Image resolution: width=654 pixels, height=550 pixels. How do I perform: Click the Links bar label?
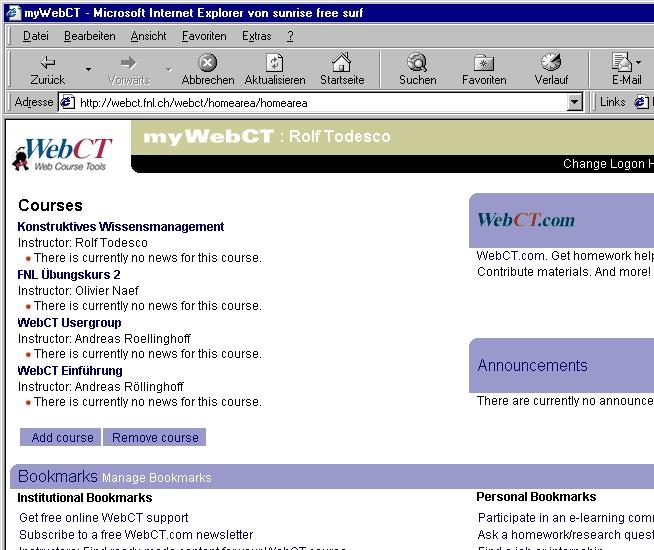[x=612, y=102]
